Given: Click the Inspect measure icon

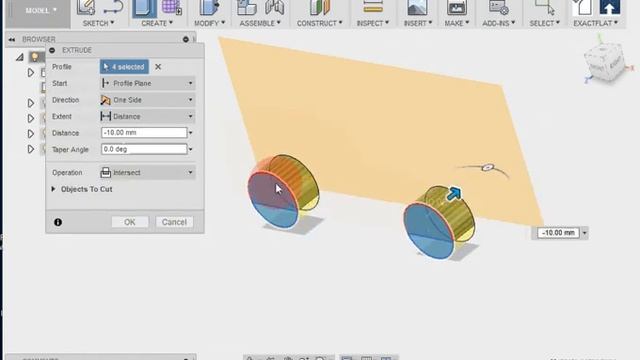Looking at the screenshot, I should pyautogui.click(x=373, y=7).
